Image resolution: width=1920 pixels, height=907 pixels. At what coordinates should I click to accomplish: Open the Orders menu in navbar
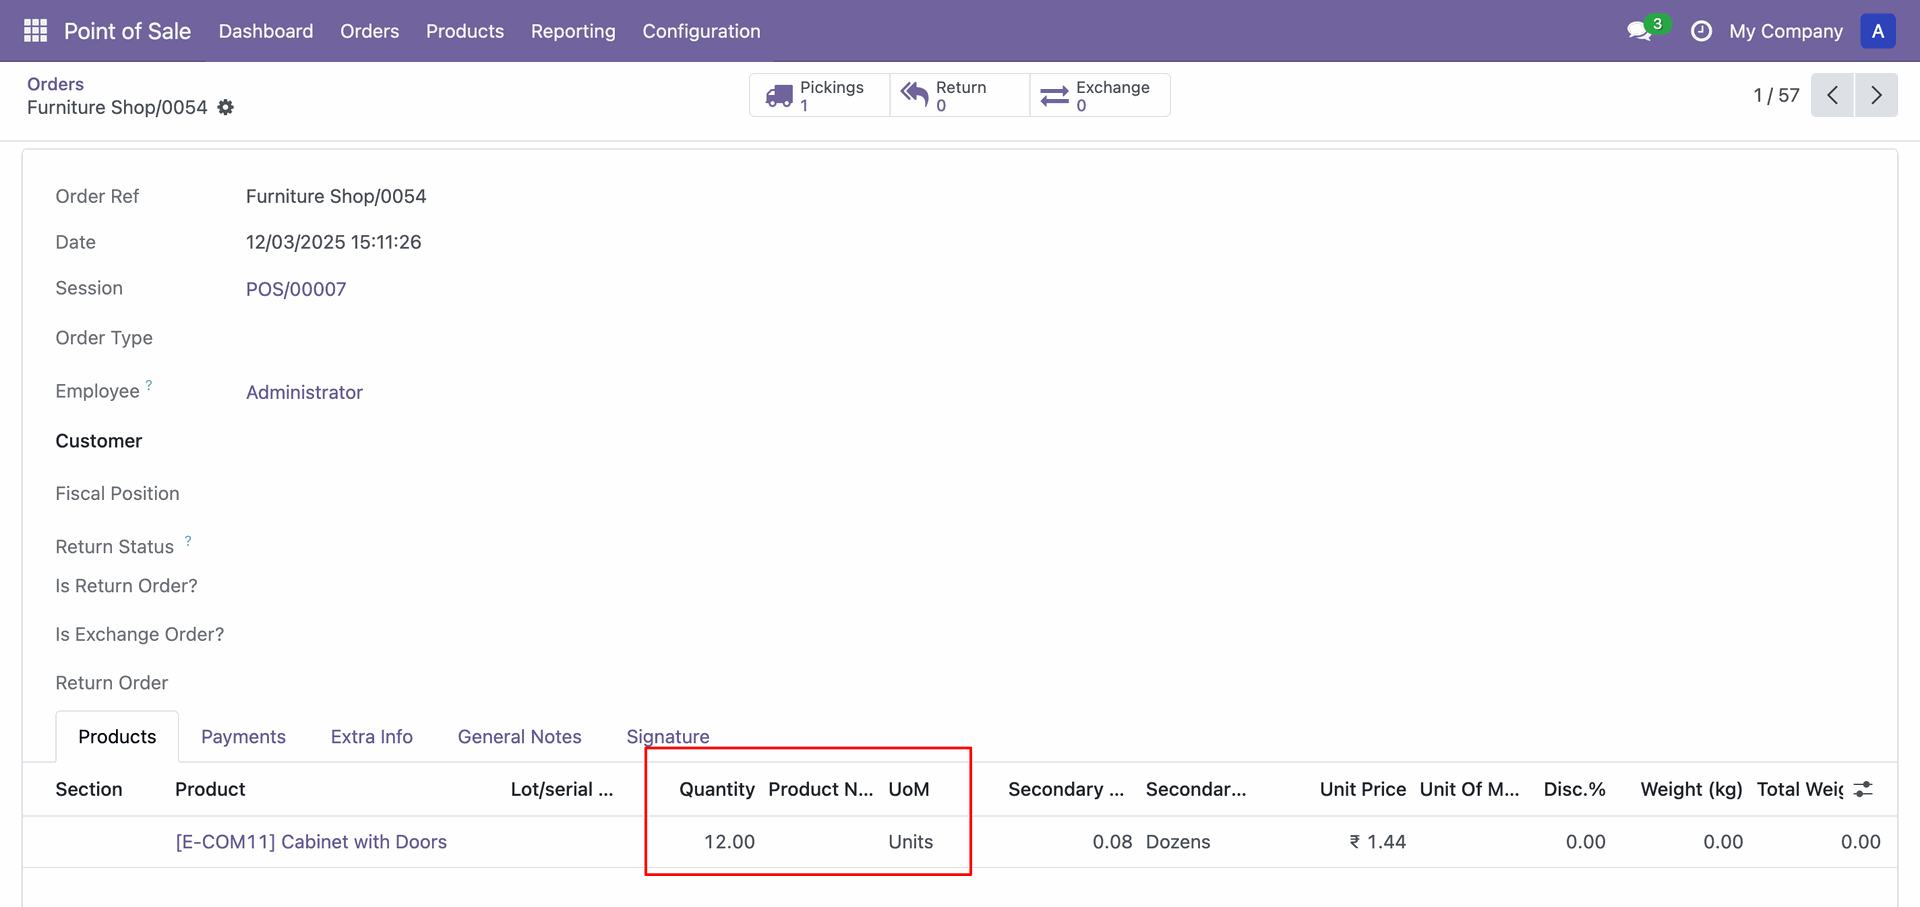[x=369, y=31]
